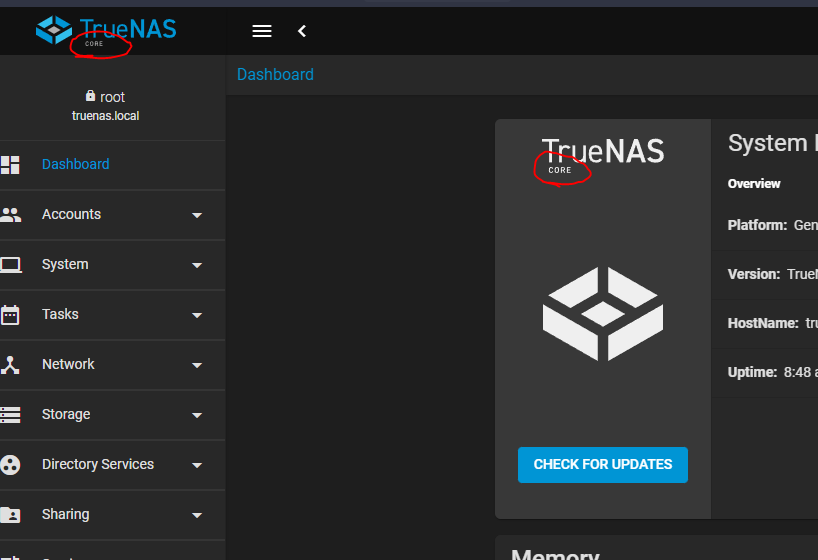Click the Uptime label
The height and width of the screenshot is (560, 818).
tap(752, 372)
